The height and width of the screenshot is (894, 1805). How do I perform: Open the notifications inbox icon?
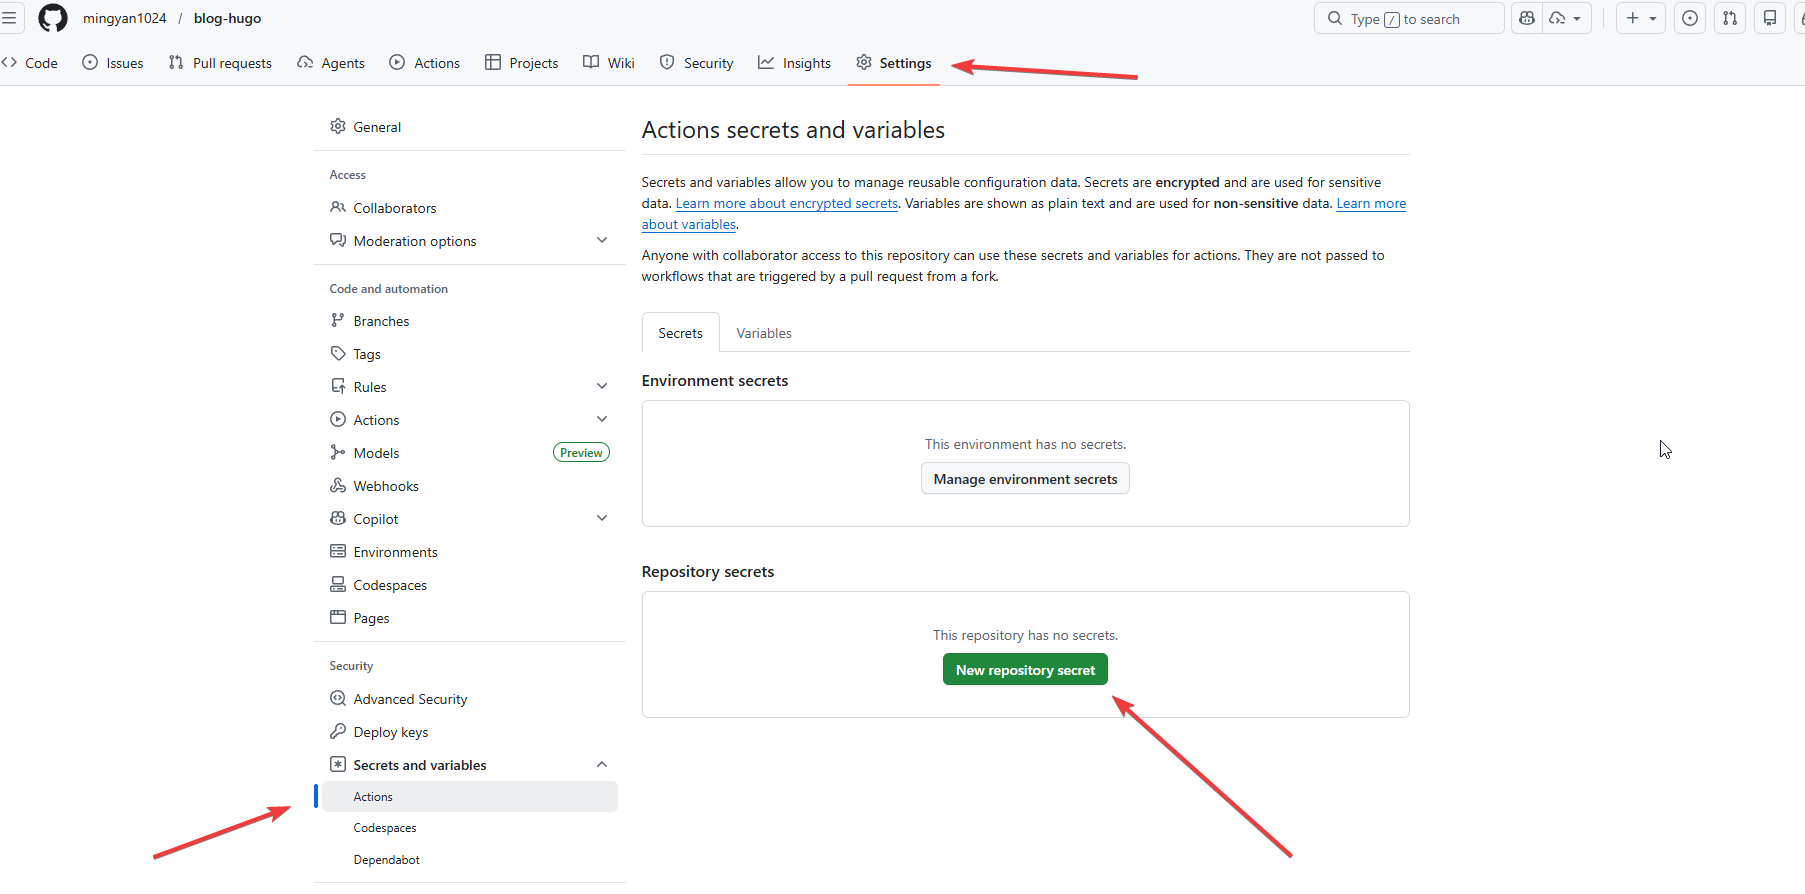point(1770,18)
